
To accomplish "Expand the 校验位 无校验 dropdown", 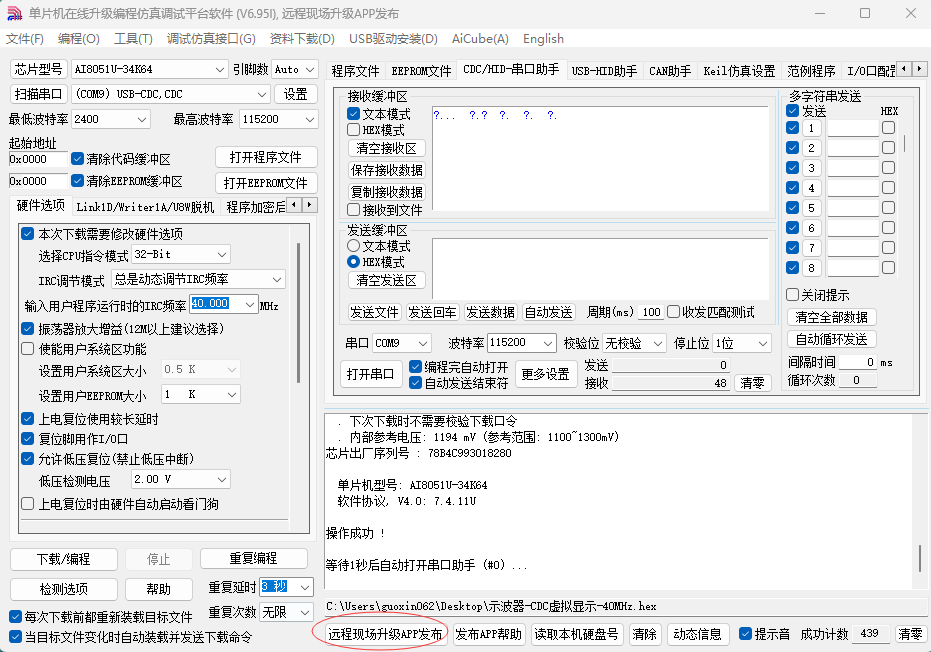I will tap(657, 343).
